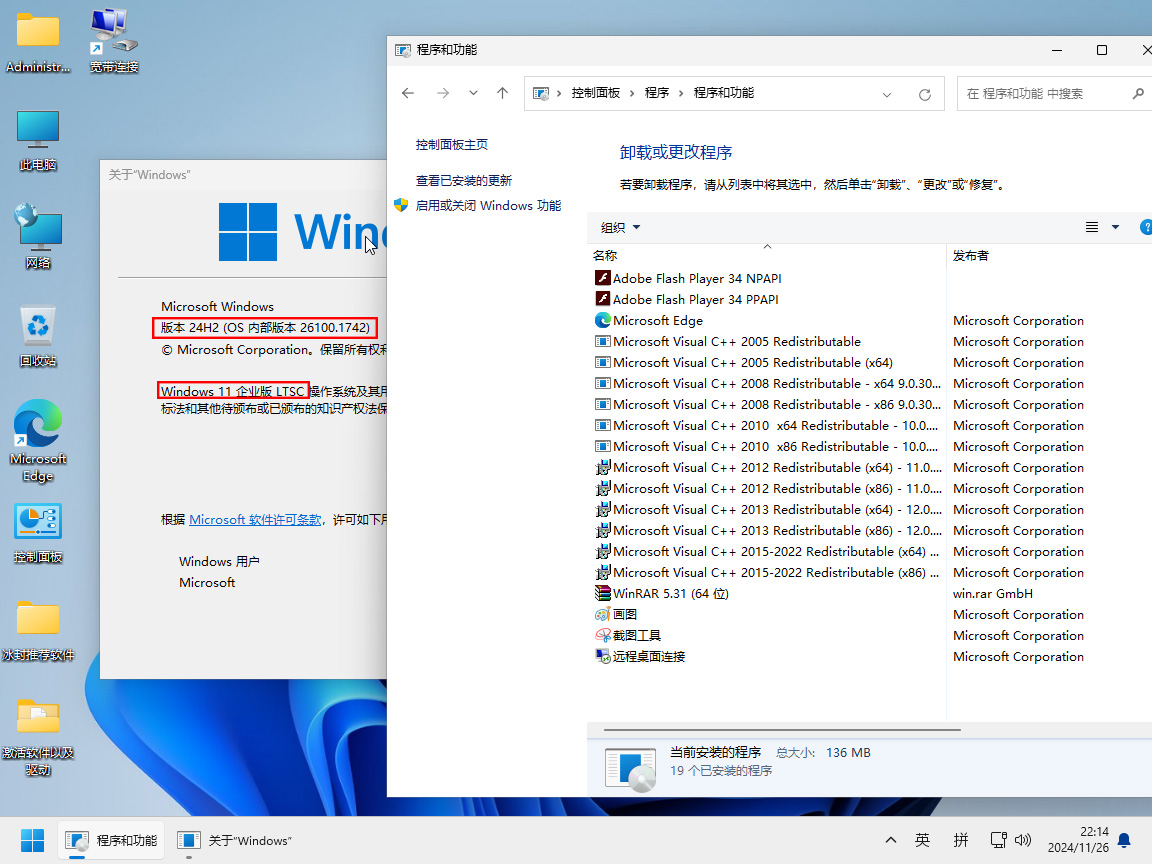Click the Adobe Flash Player NPAPI icon
The image size is (1152, 864).
(x=602, y=278)
